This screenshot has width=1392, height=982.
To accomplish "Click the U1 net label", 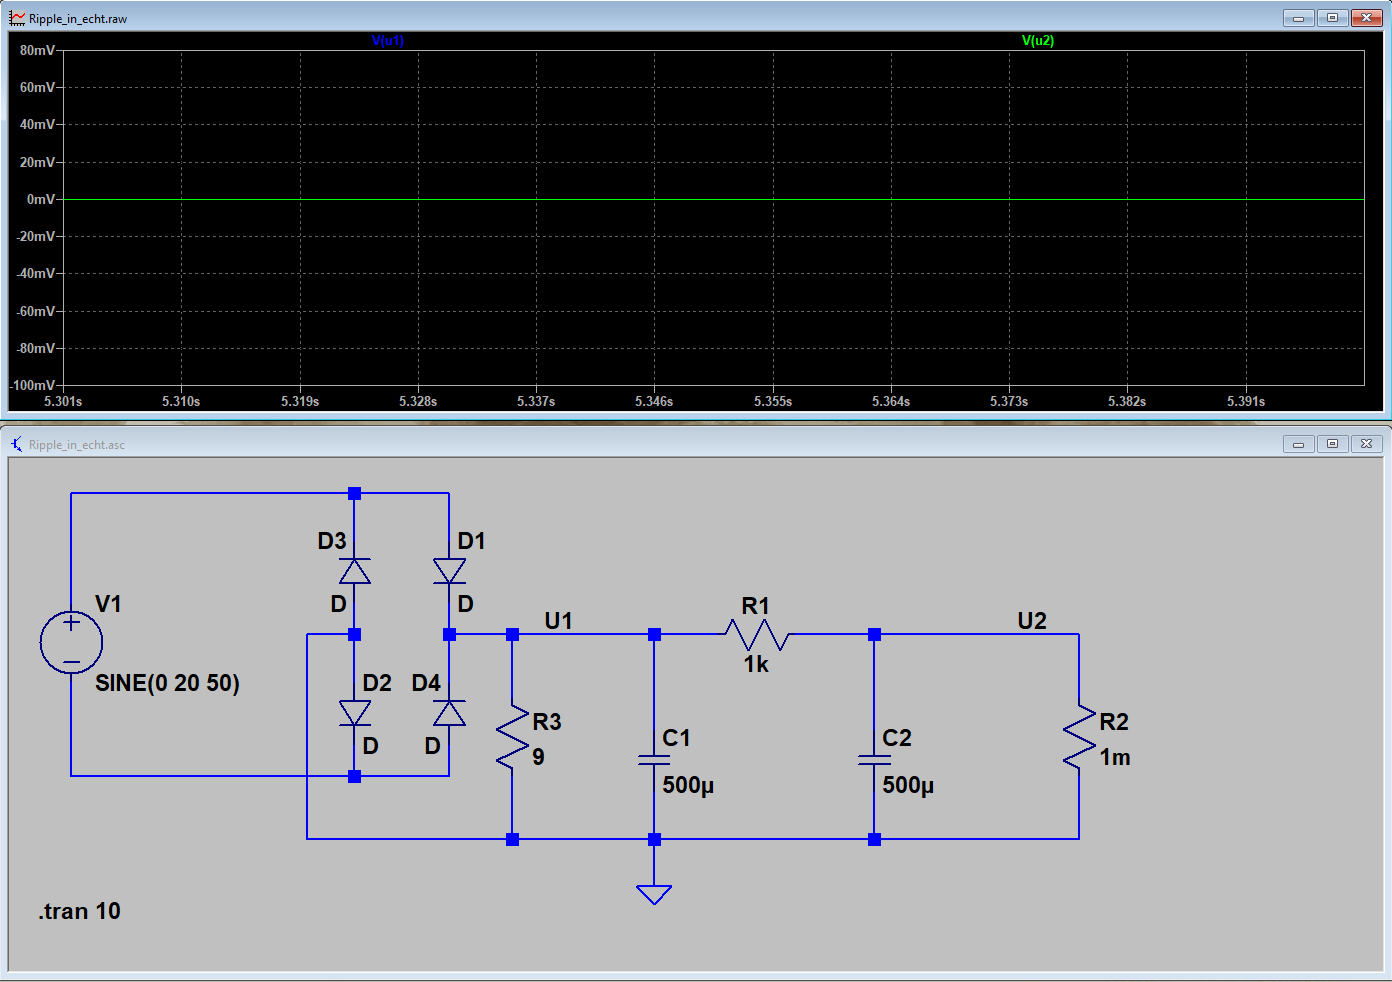I will (x=558, y=621).
